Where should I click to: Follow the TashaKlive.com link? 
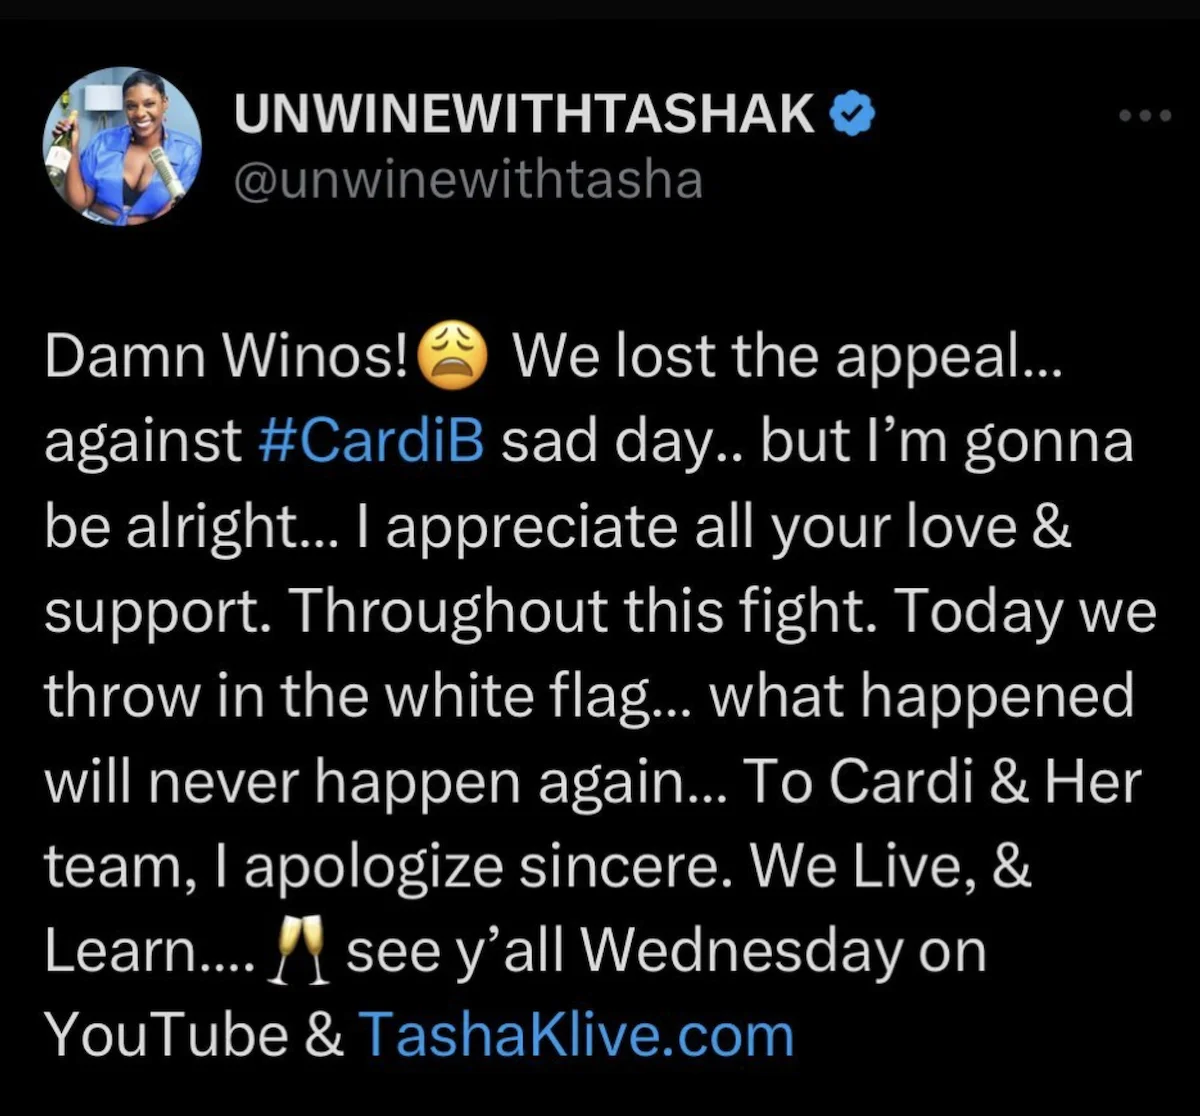(576, 1034)
